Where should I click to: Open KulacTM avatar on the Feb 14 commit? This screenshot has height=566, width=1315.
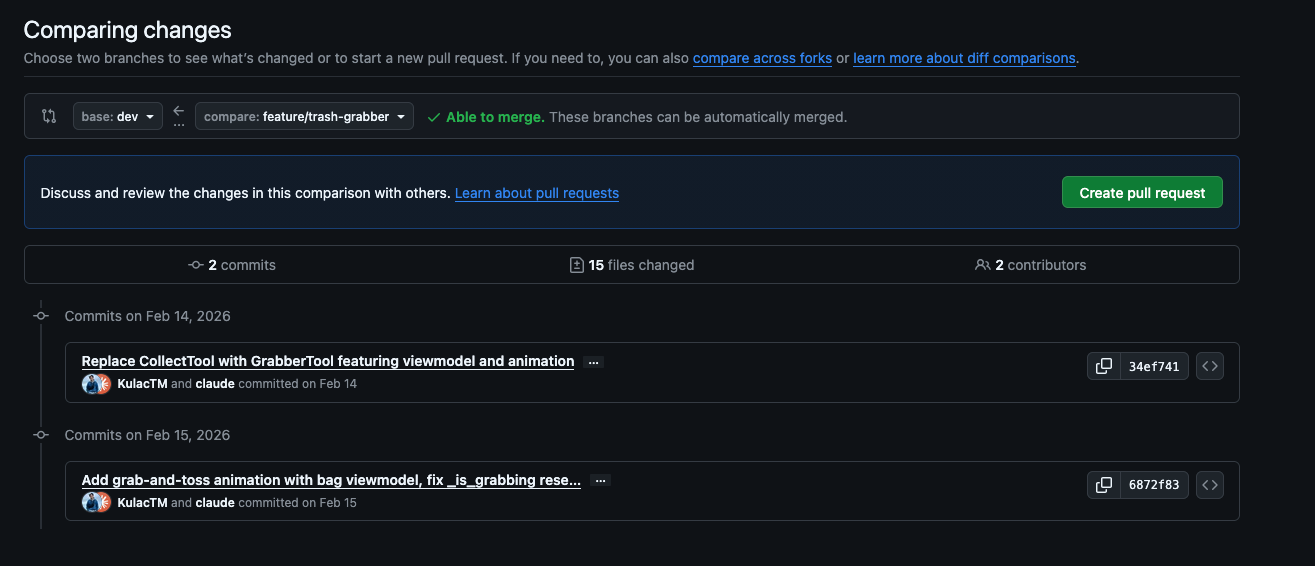click(x=92, y=384)
